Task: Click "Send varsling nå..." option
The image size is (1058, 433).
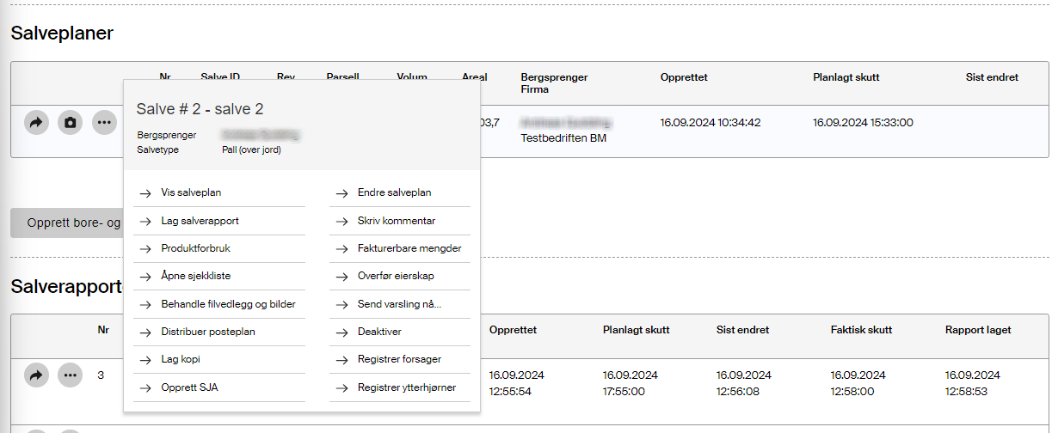Action: [399, 304]
